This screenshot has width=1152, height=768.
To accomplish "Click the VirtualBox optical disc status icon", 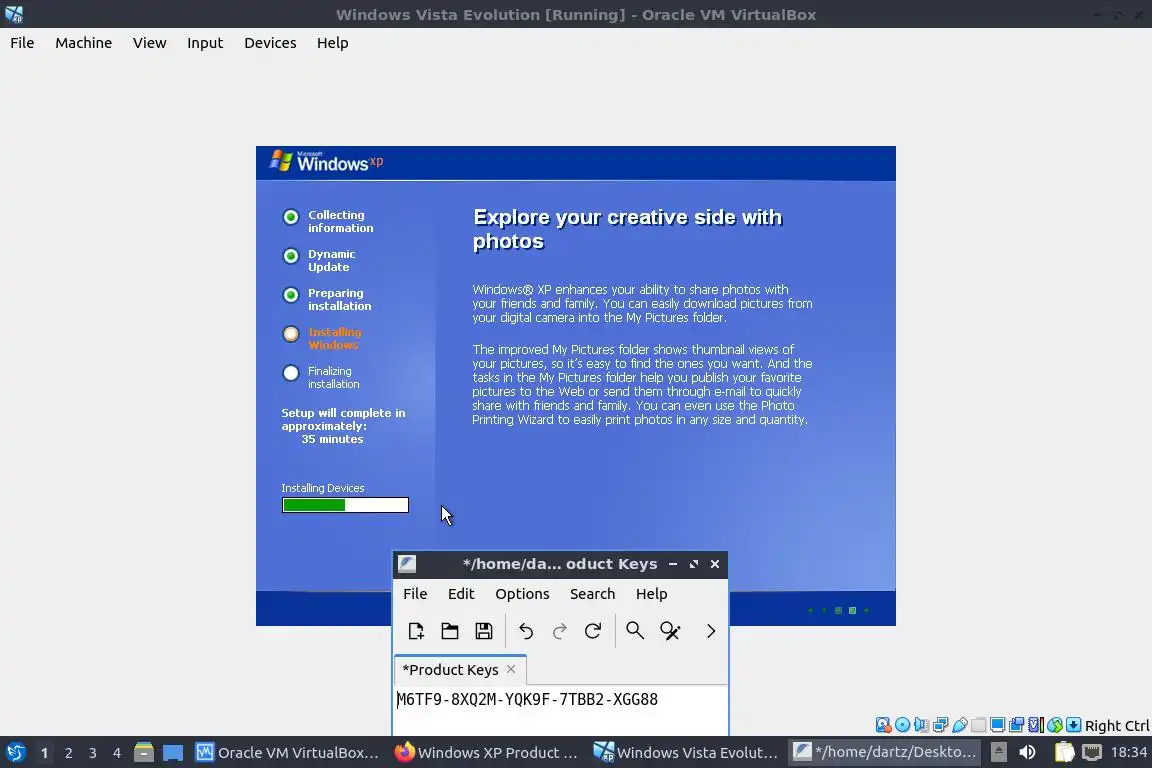I will [x=902, y=725].
